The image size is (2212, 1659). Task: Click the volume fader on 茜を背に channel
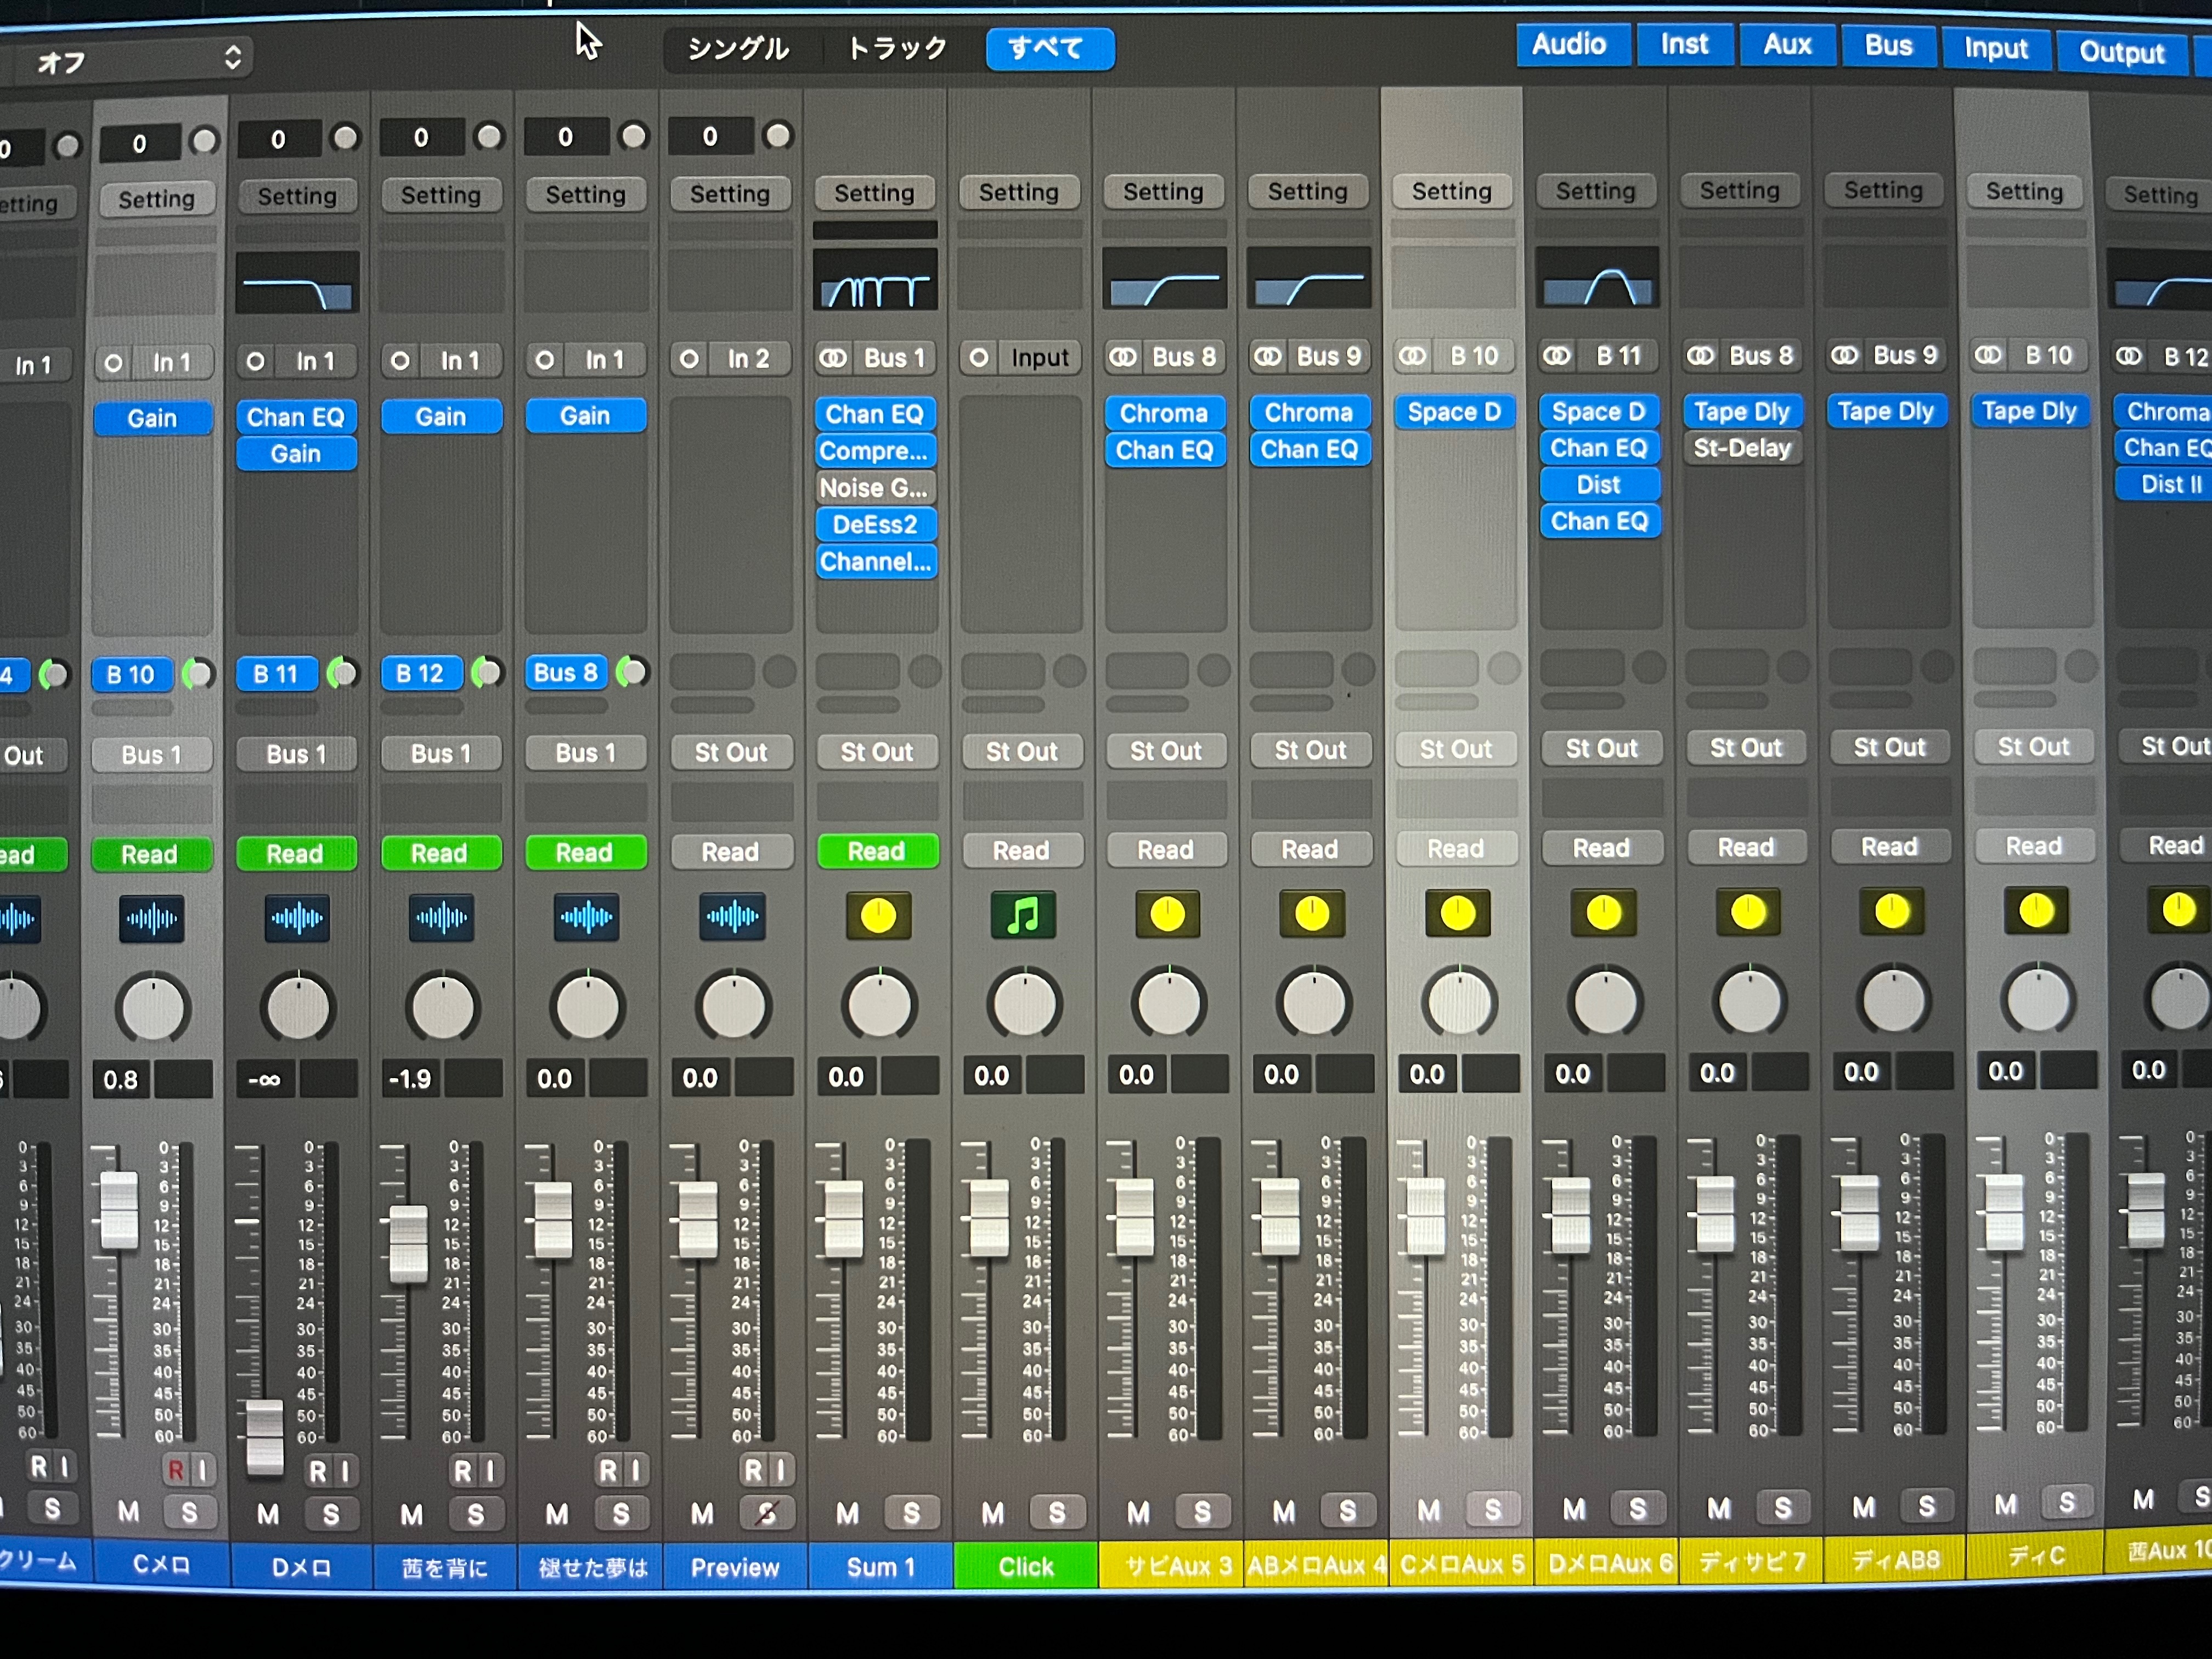408,1243
